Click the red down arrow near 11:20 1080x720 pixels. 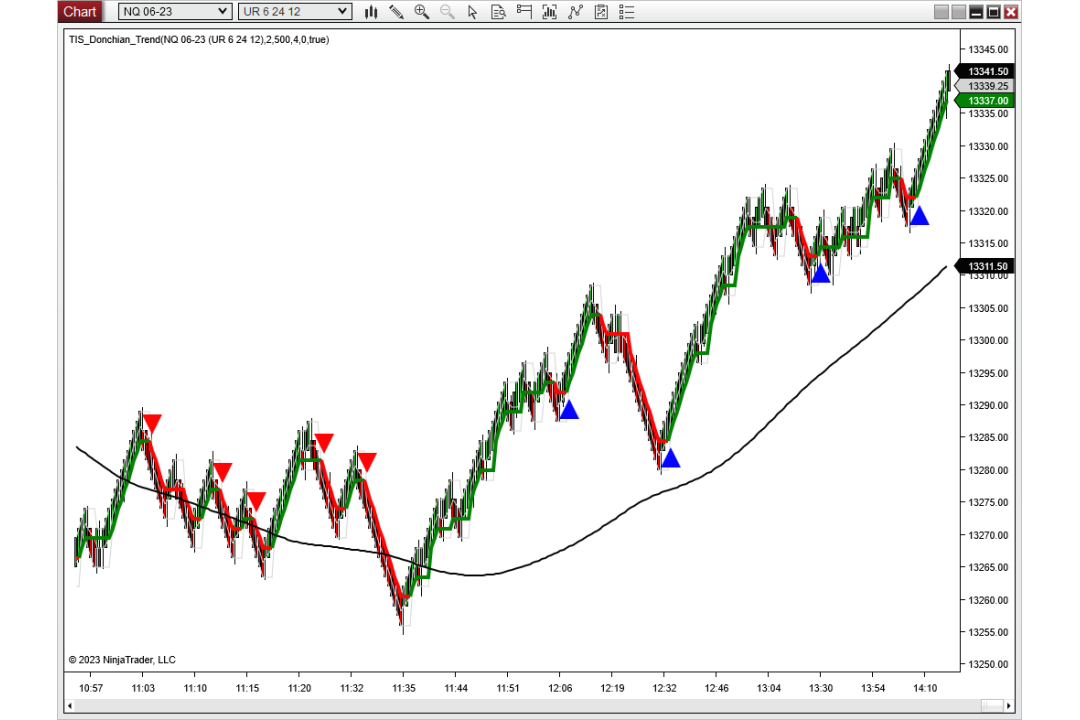pyautogui.click(x=324, y=443)
